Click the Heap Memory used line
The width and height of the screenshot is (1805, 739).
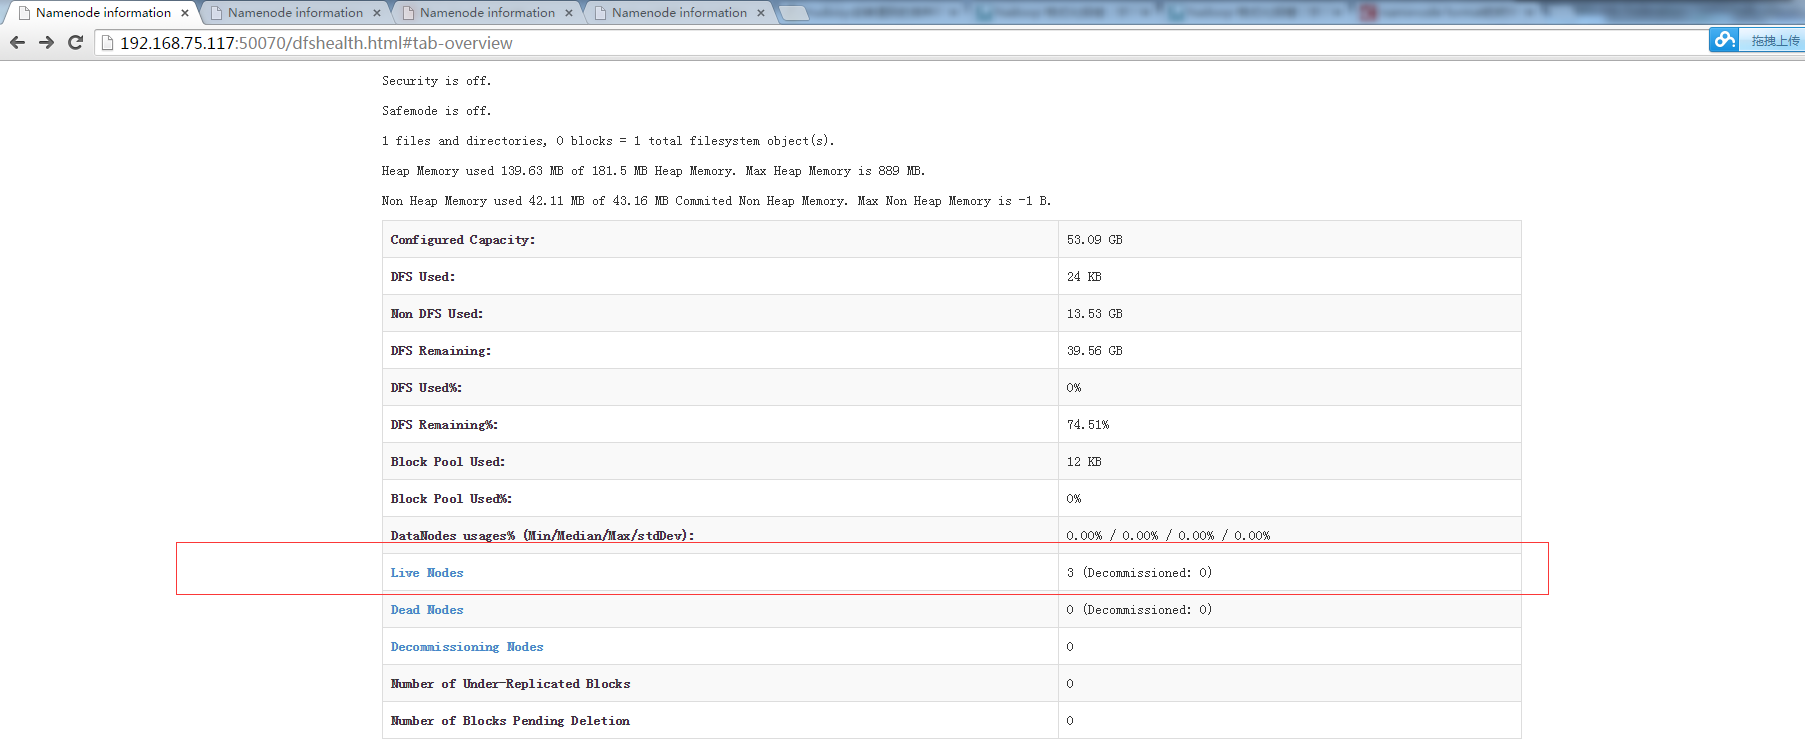click(x=653, y=171)
